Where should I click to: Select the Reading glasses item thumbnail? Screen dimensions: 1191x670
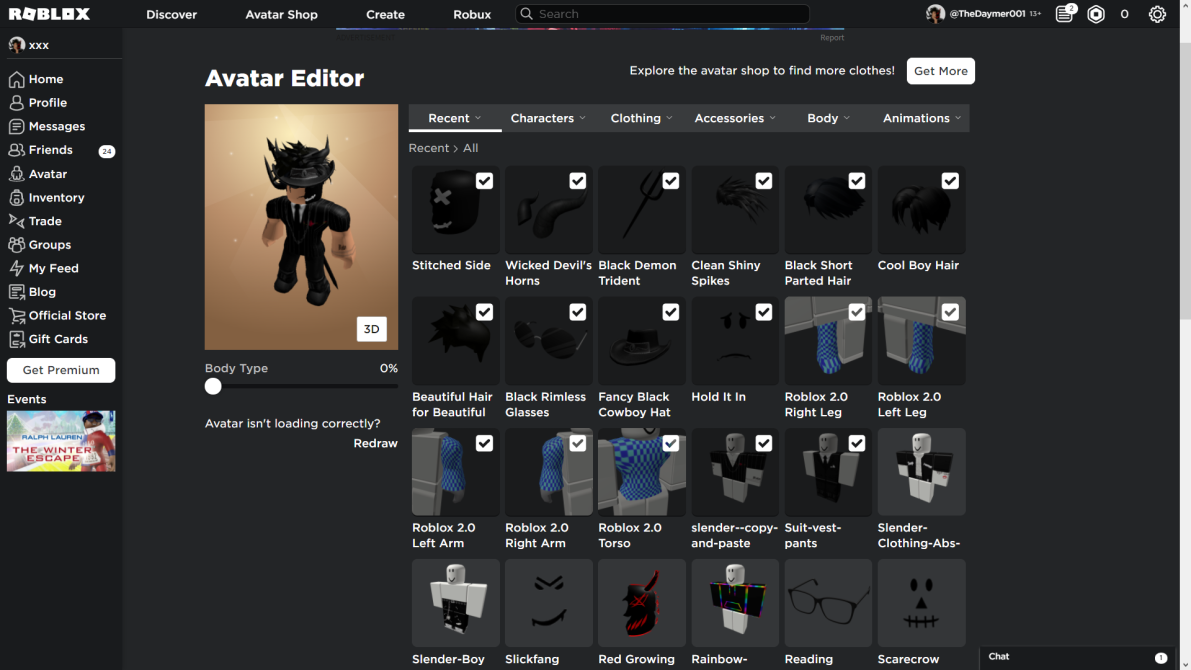click(x=828, y=603)
